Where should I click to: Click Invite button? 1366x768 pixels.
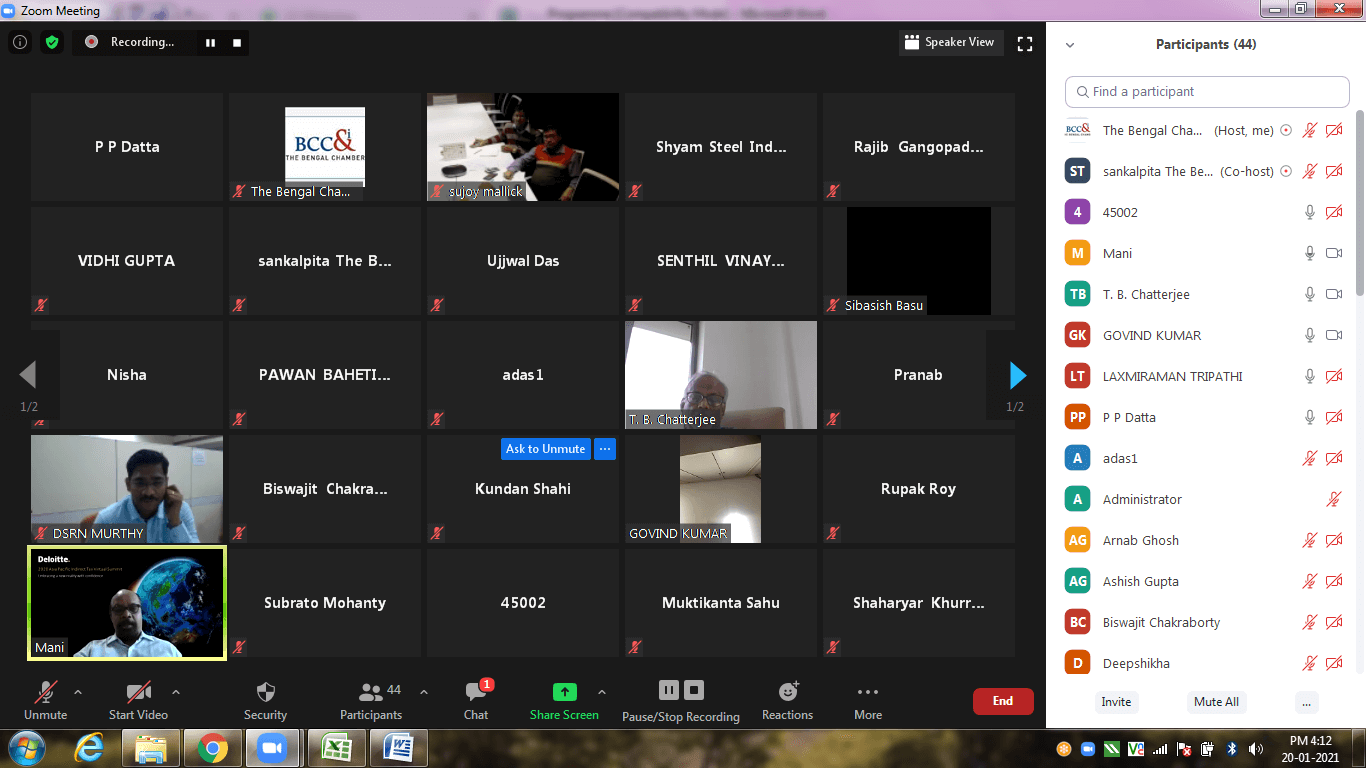coord(1116,702)
